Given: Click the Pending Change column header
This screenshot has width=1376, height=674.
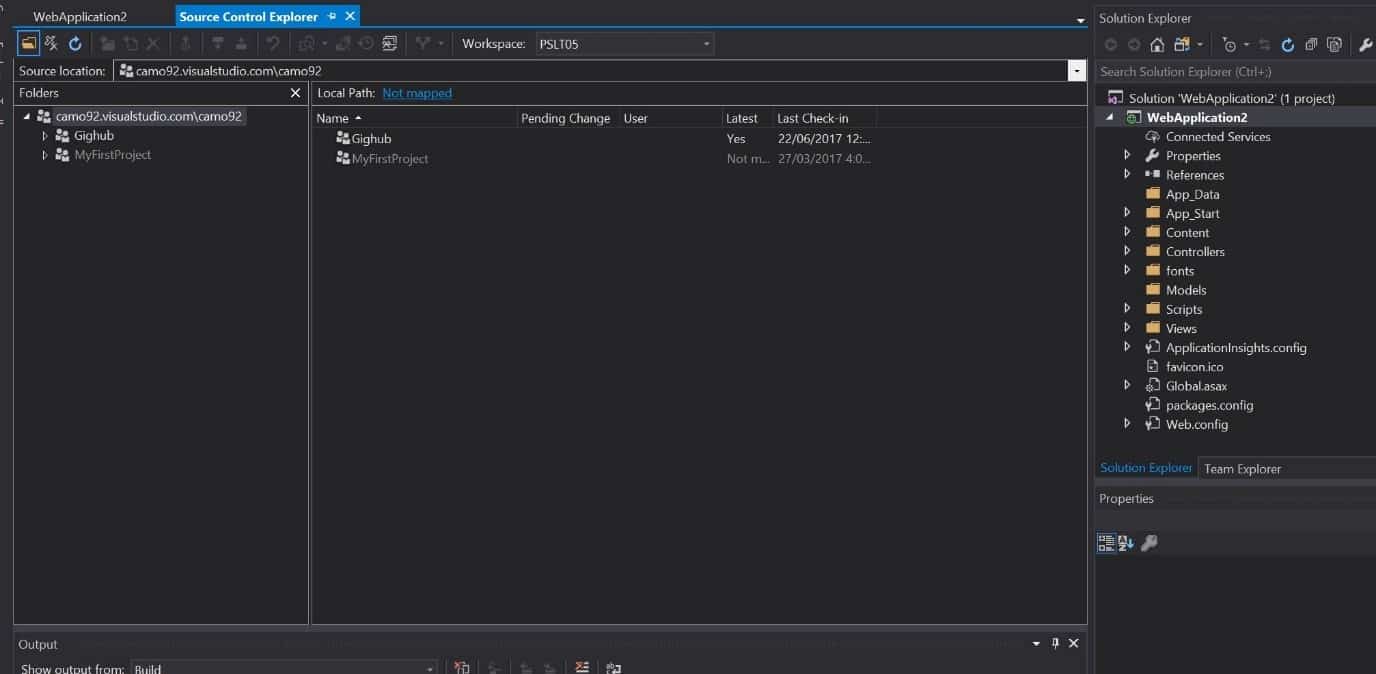Looking at the screenshot, I should pyautogui.click(x=568, y=118).
